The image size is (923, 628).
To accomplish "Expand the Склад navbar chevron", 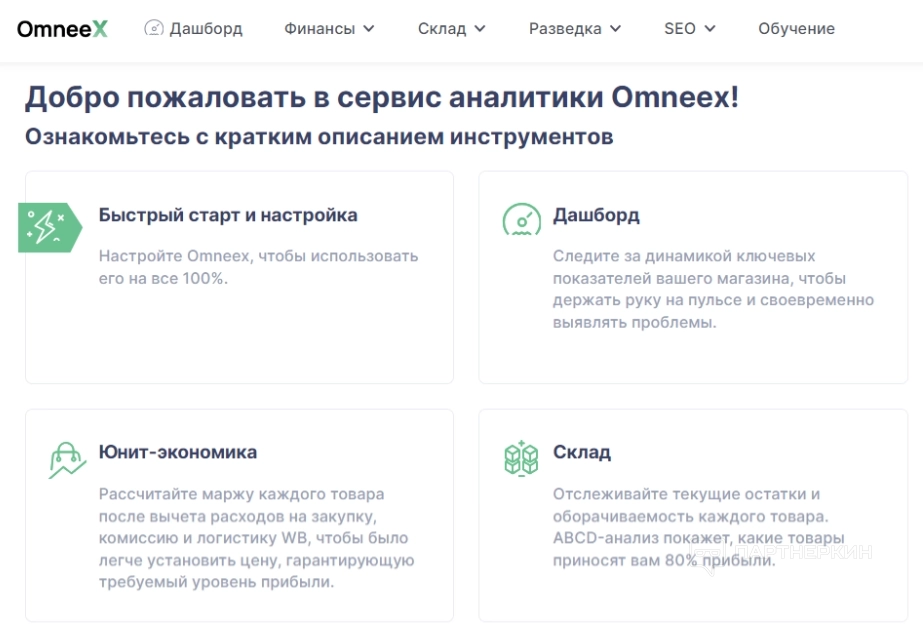I will tap(480, 28).
